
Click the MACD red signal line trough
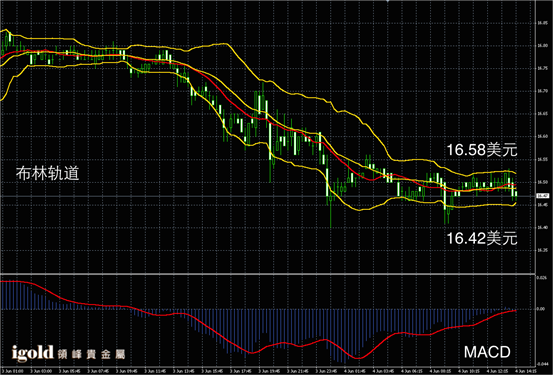coord(357,357)
